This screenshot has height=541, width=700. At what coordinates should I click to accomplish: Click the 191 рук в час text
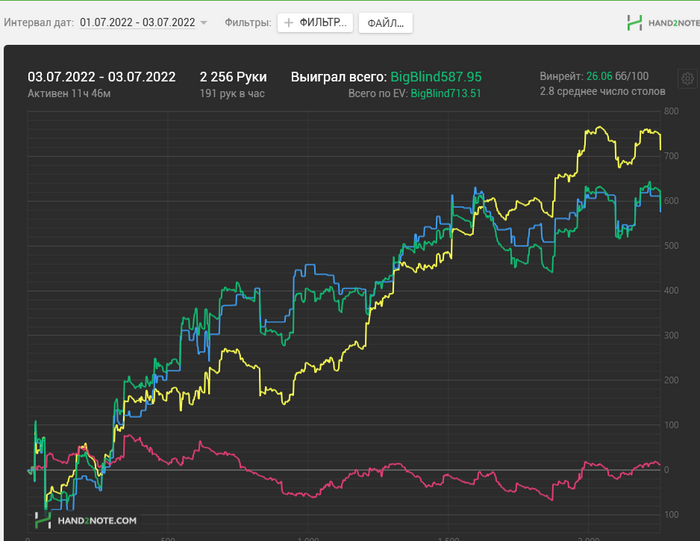pyautogui.click(x=232, y=93)
